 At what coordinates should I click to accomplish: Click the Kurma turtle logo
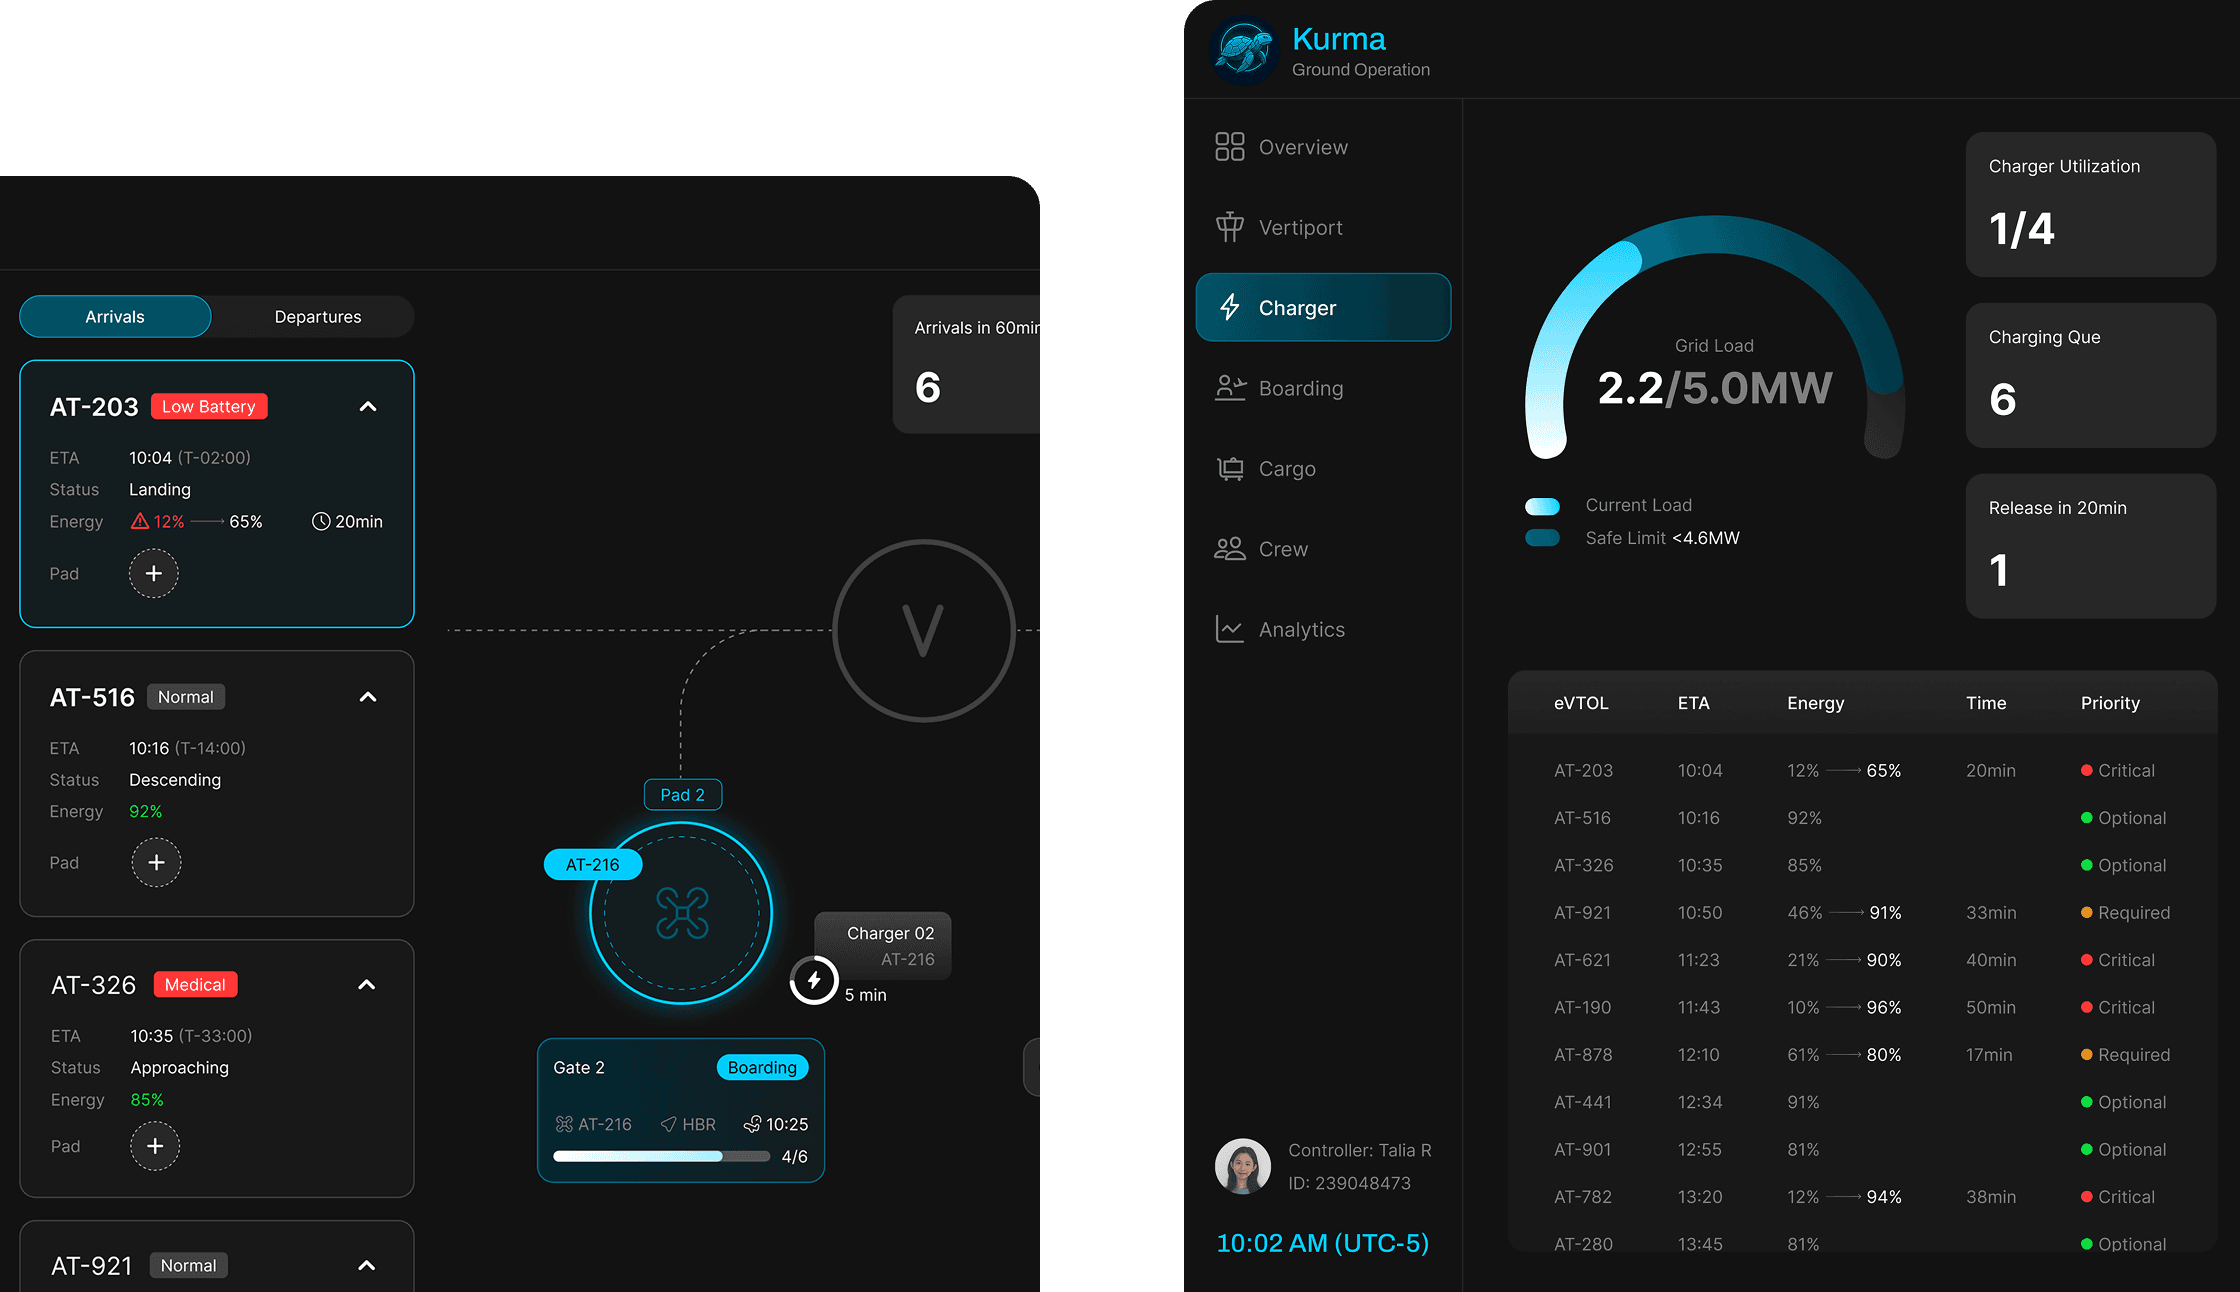pos(1243,50)
